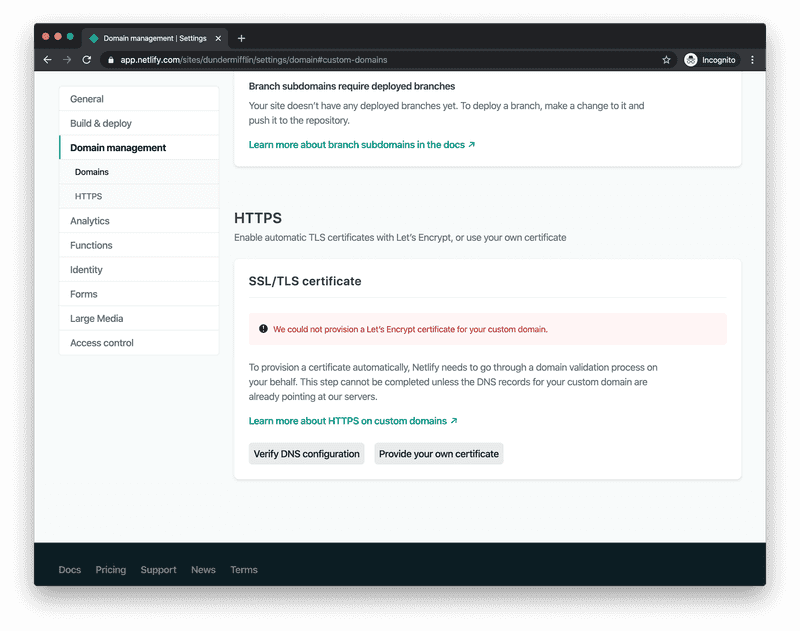Open branch subdomains docs link
The height and width of the screenshot is (631, 800).
[x=361, y=145]
